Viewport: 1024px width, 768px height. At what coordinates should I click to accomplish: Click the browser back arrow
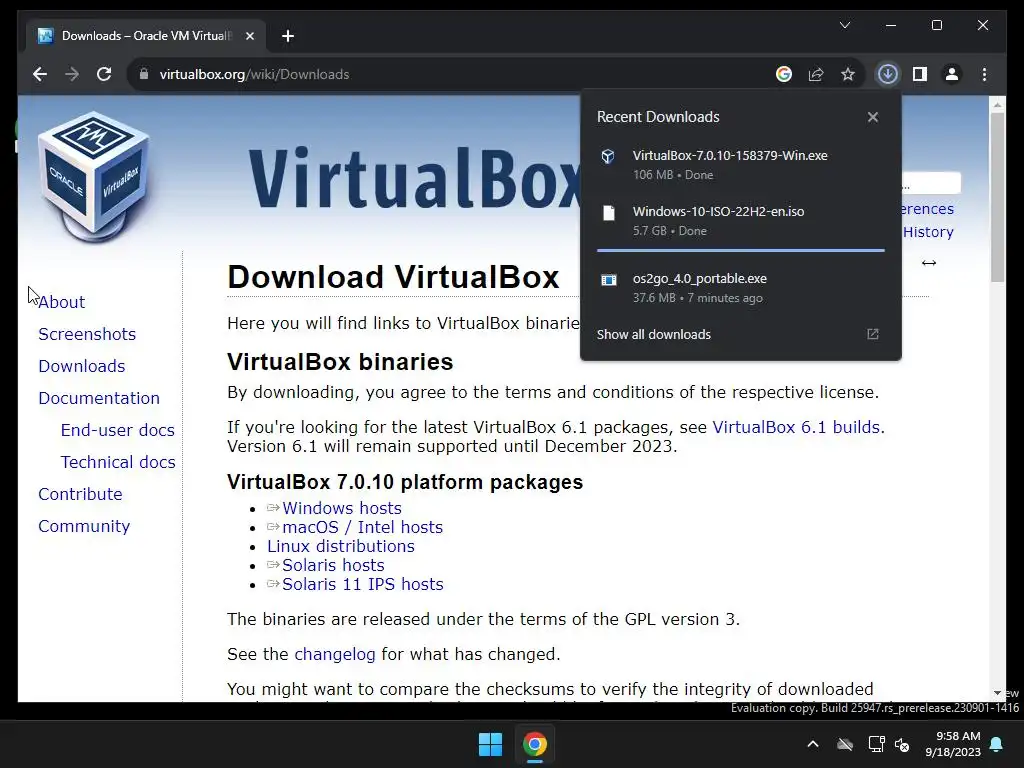point(40,74)
